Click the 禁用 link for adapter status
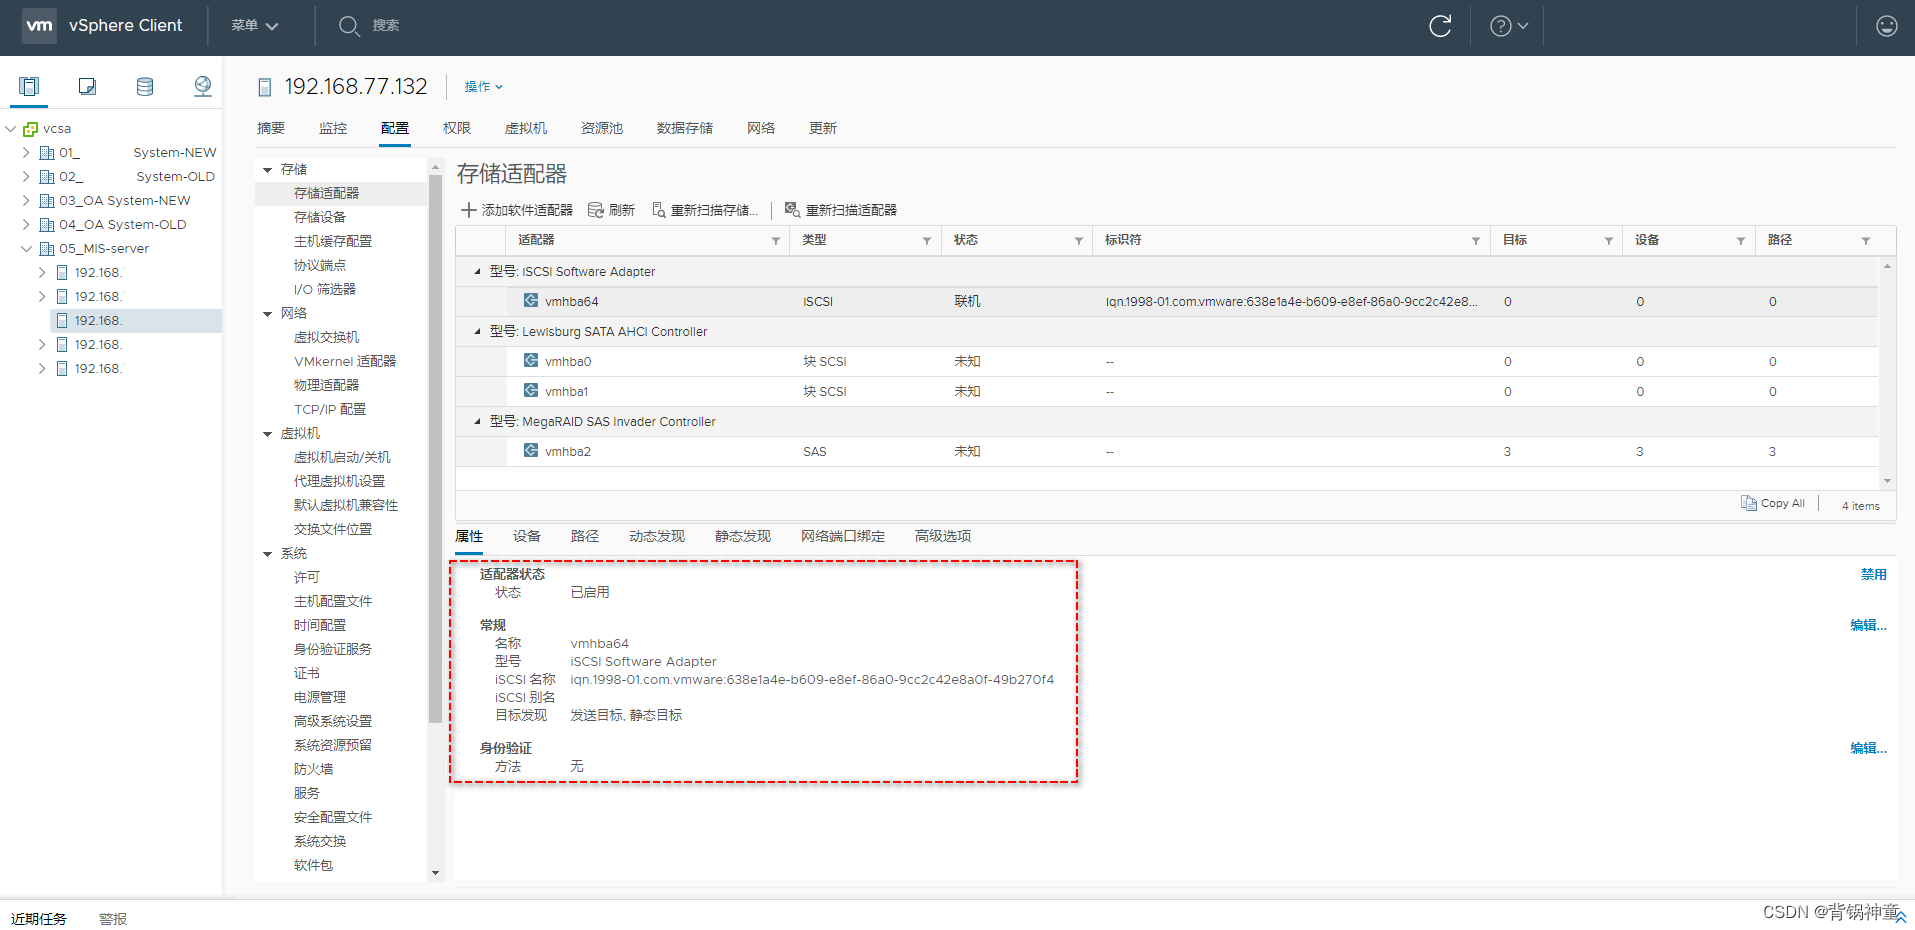 click(1872, 574)
